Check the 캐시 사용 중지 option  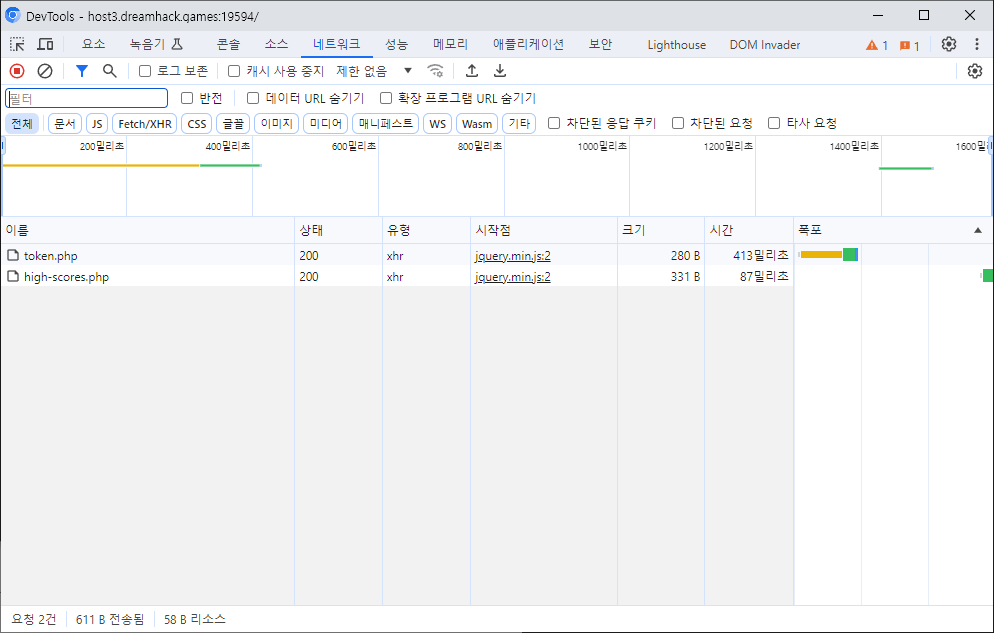click(x=234, y=71)
